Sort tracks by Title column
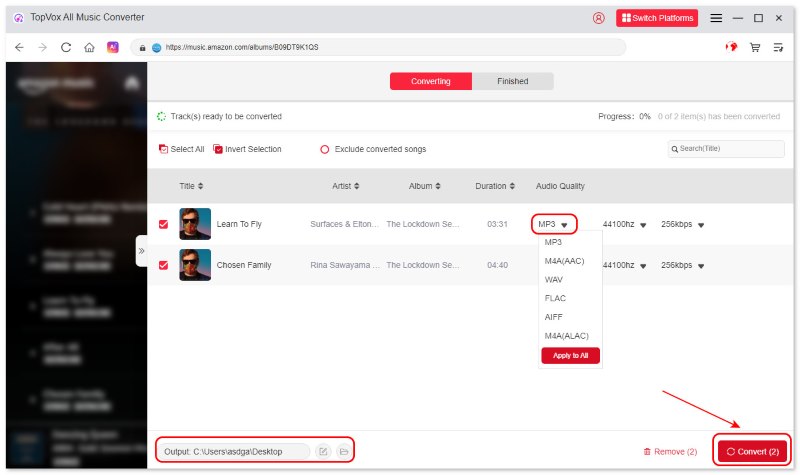 [191, 186]
